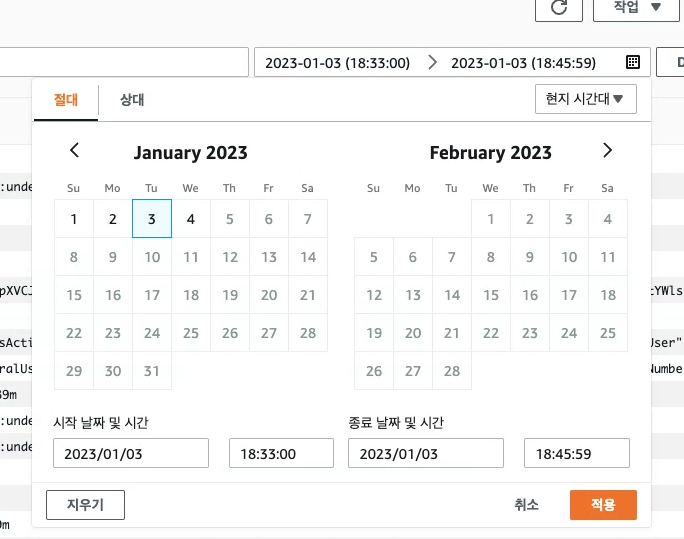Choose January 4 in the calendar

pyautogui.click(x=191, y=219)
